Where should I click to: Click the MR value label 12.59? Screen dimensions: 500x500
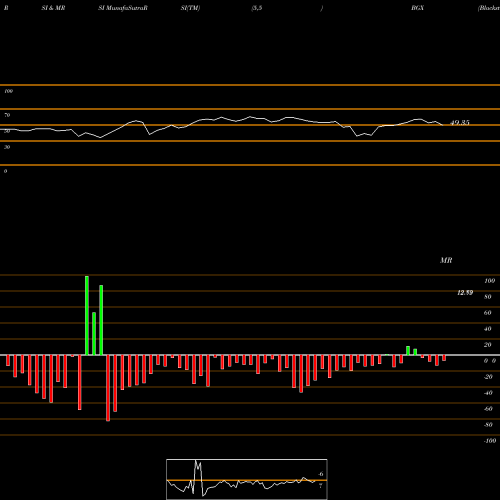[x=465, y=293]
